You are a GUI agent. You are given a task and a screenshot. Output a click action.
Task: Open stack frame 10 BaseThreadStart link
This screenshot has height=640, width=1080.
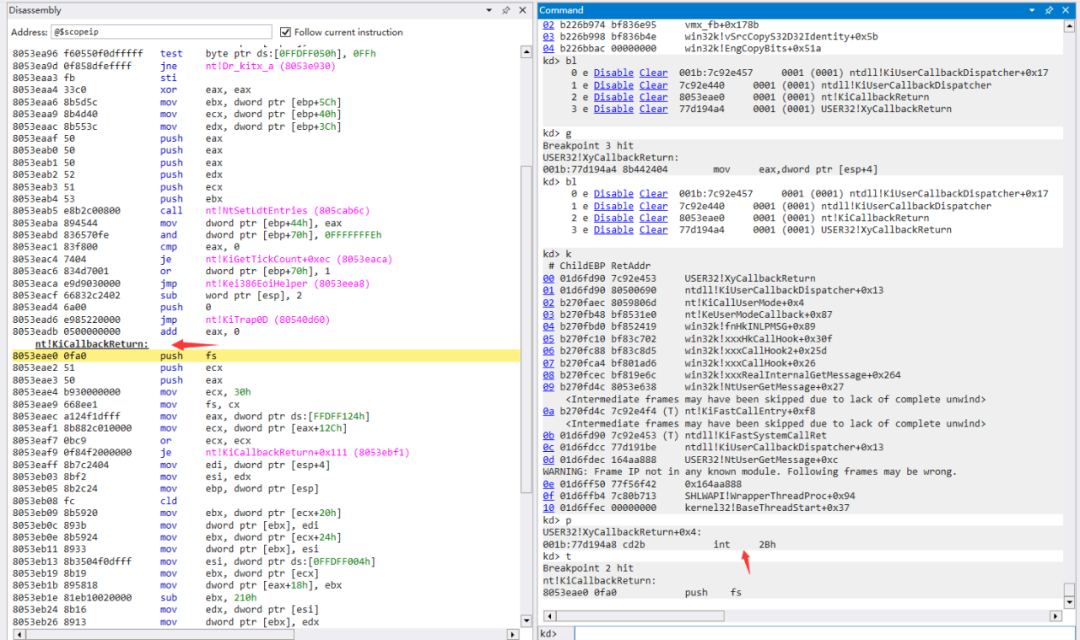click(548, 508)
